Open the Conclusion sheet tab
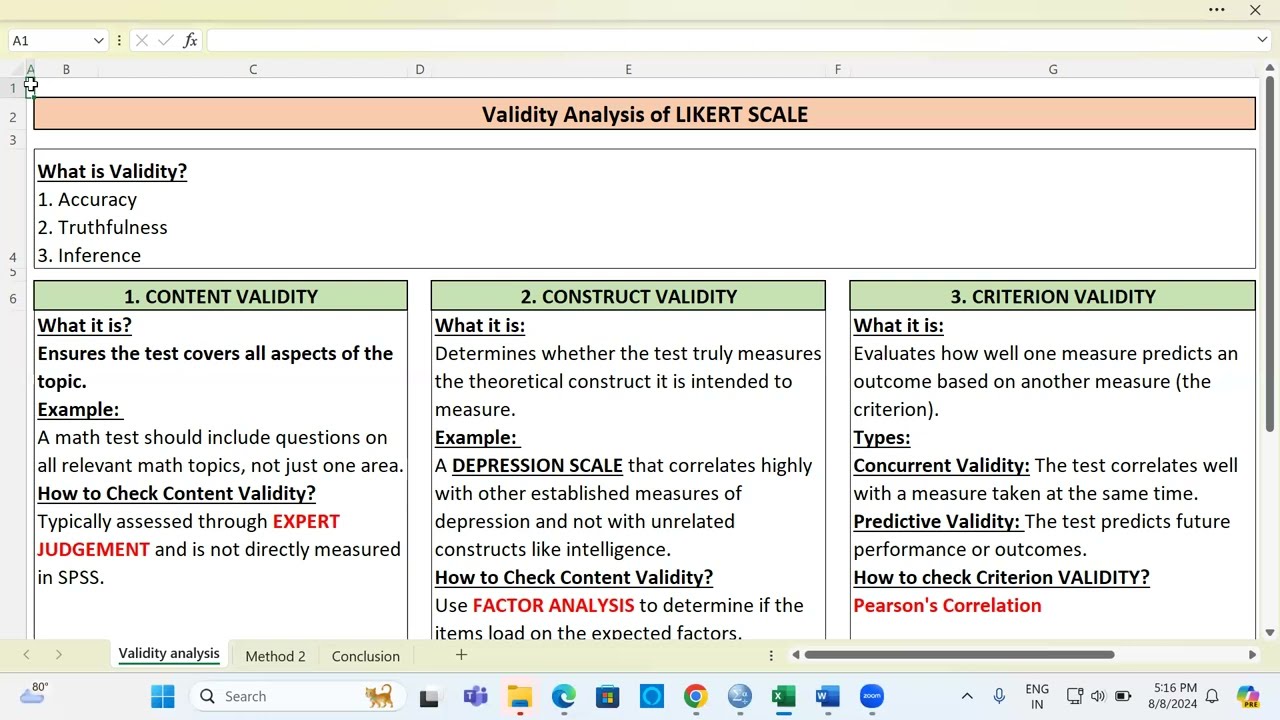 [365, 656]
